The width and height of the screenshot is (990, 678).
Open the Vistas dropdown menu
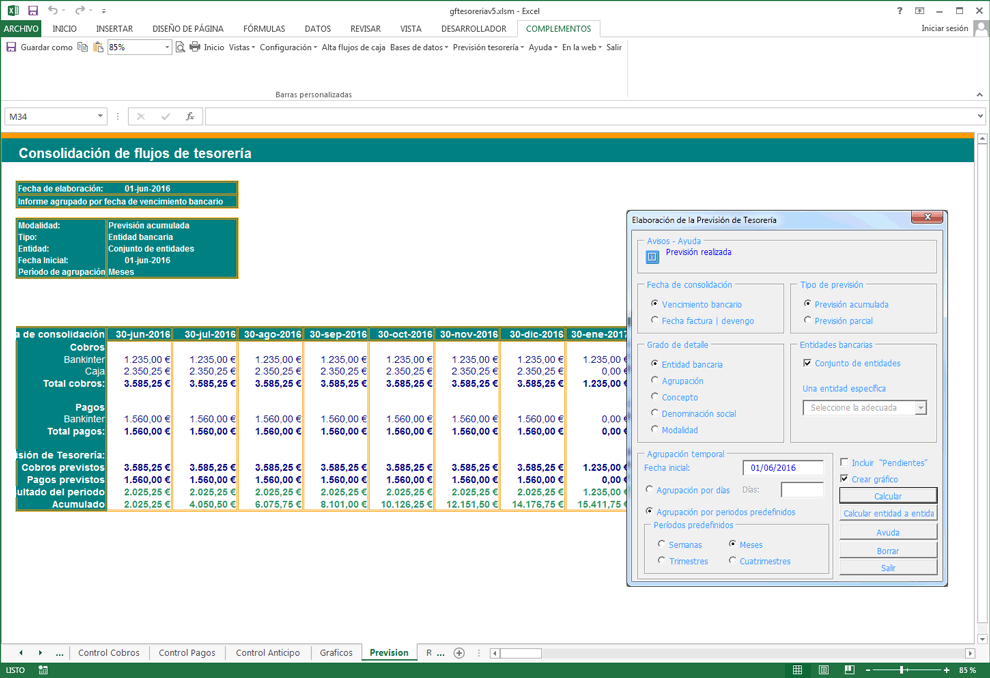coord(242,47)
